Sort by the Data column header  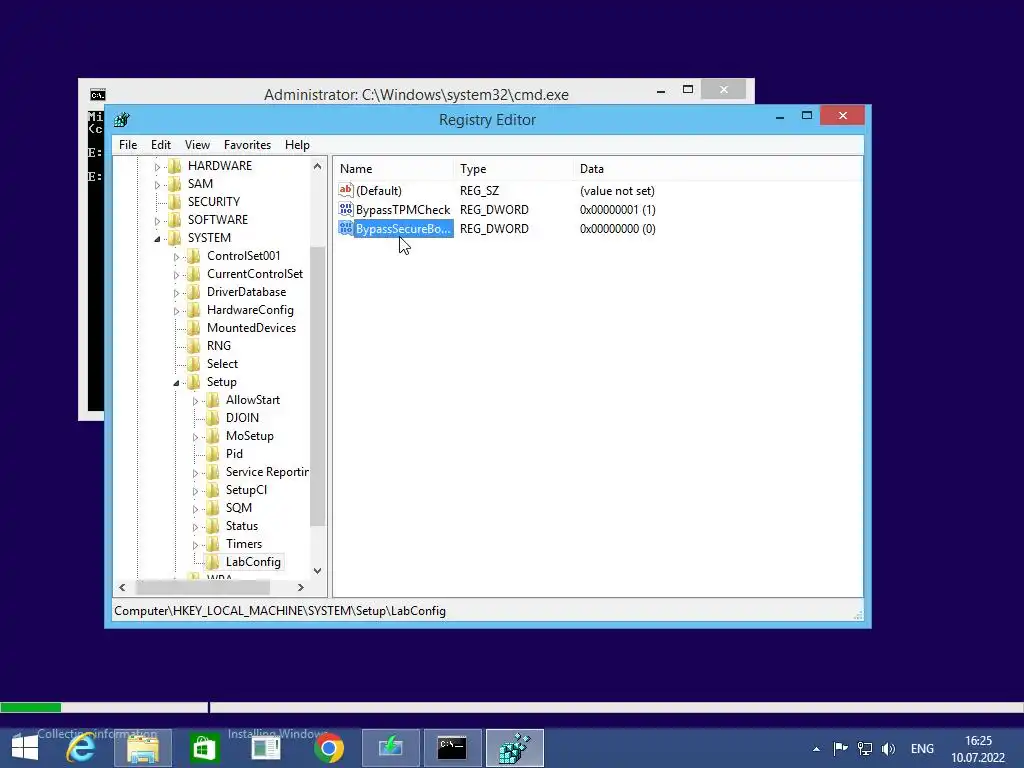click(717, 168)
